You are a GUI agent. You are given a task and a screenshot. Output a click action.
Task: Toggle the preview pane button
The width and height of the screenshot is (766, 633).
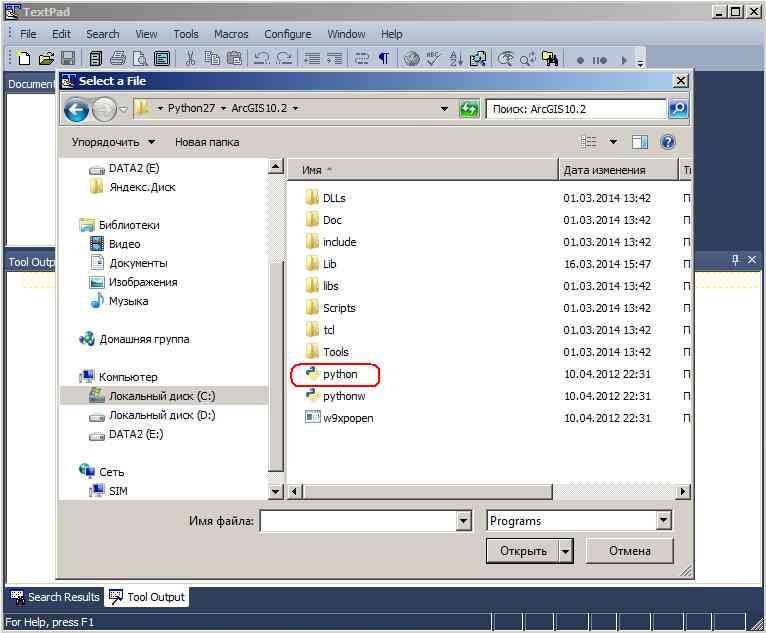coord(639,142)
